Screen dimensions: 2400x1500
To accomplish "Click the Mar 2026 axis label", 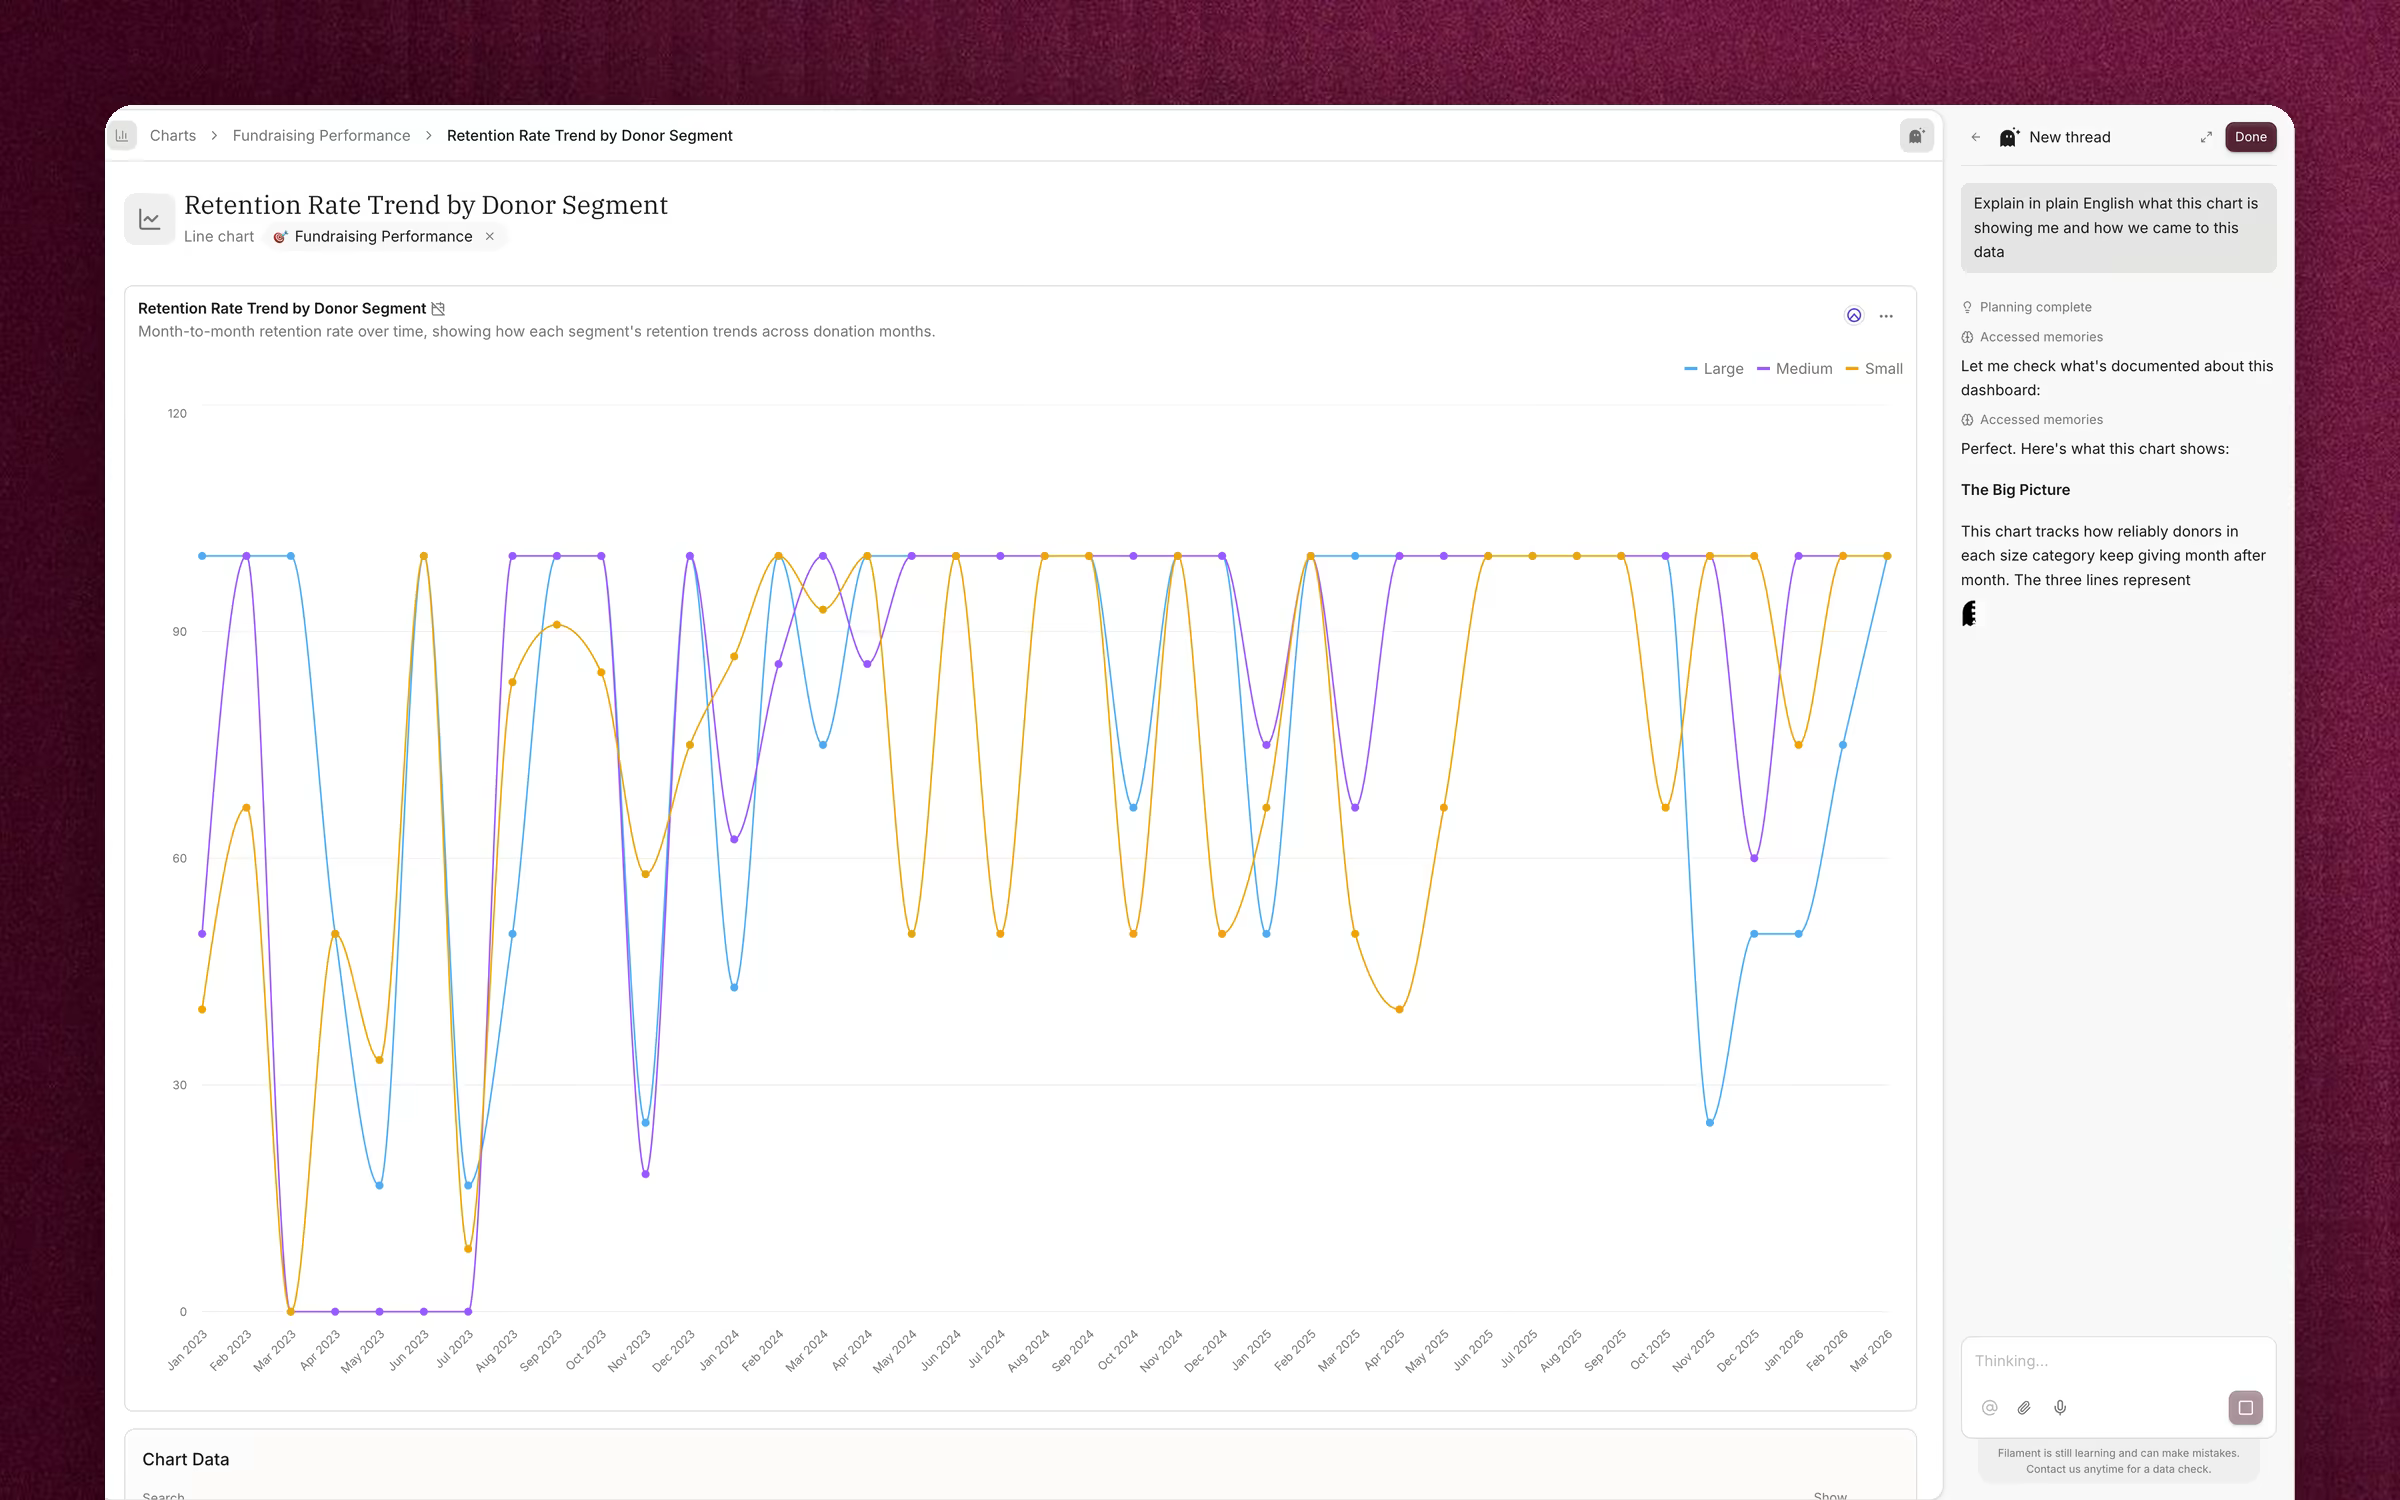I will (x=1871, y=1350).
